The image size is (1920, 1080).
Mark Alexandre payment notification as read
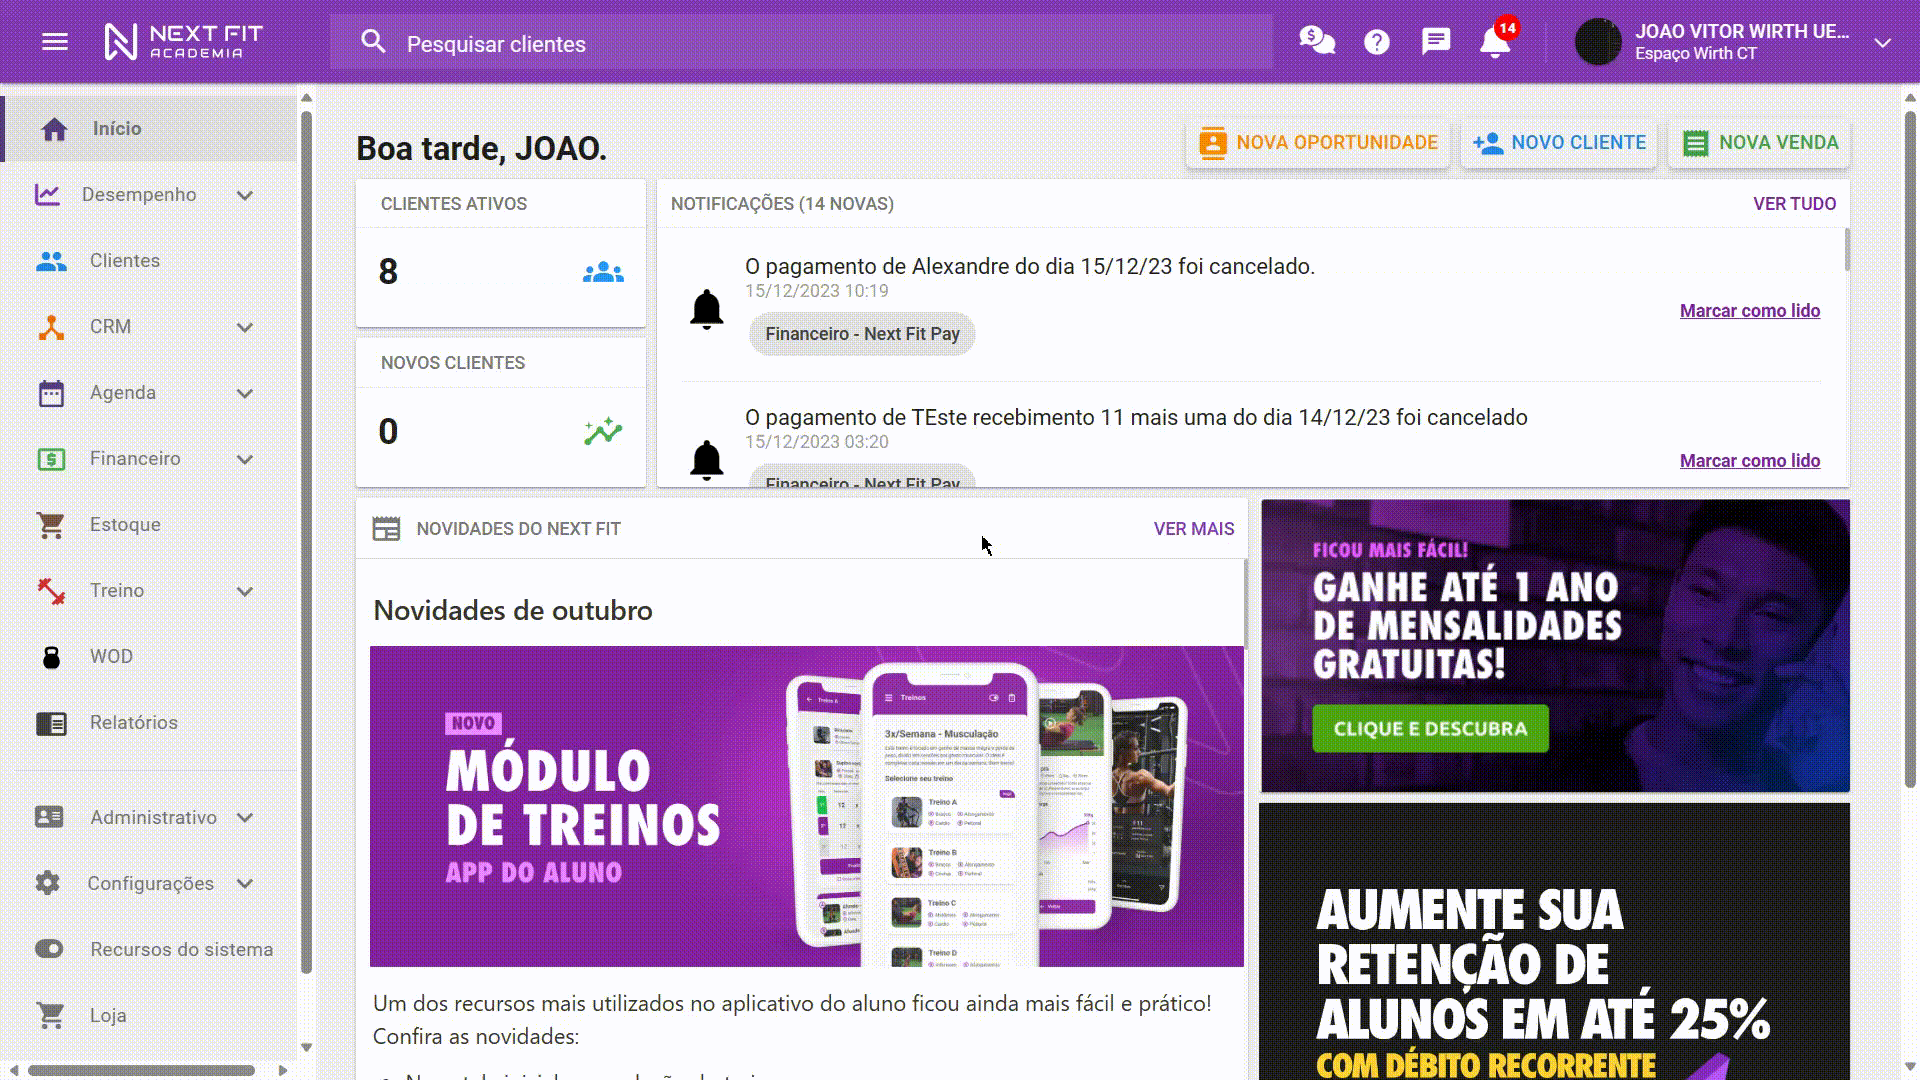[1749, 311]
